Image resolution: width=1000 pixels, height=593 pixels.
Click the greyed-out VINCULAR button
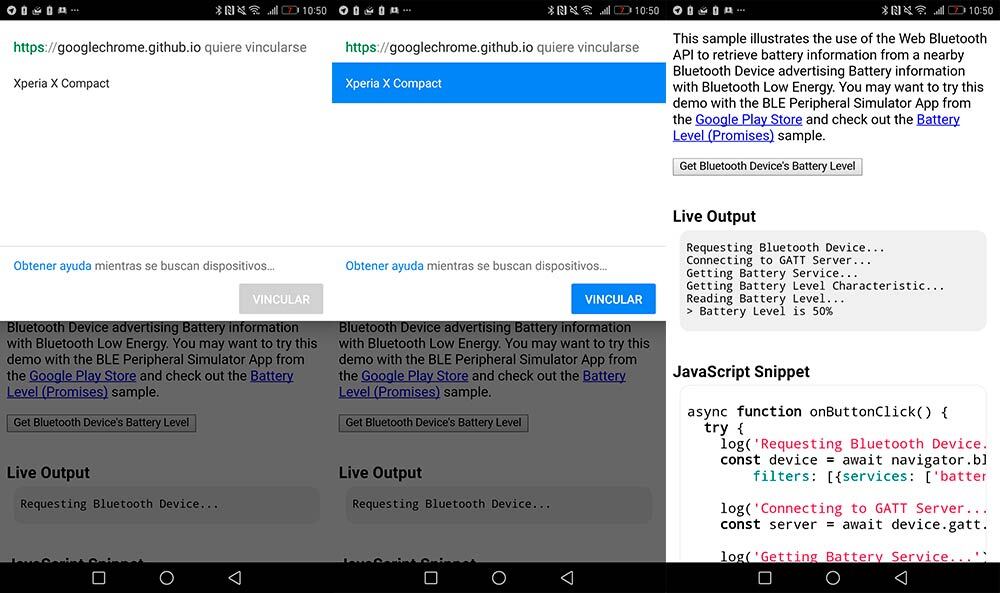click(281, 299)
